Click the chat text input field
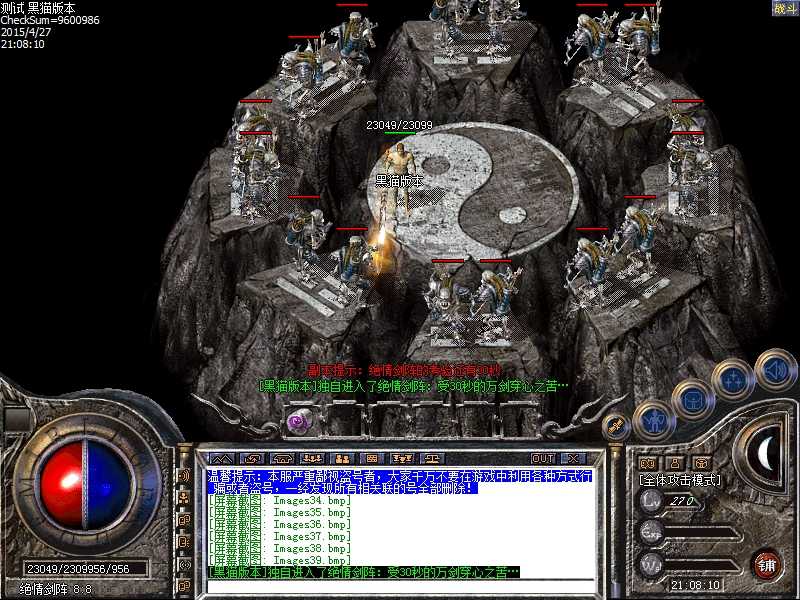The height and width of the screenshot is (600, 800). (x=402, y=587)
